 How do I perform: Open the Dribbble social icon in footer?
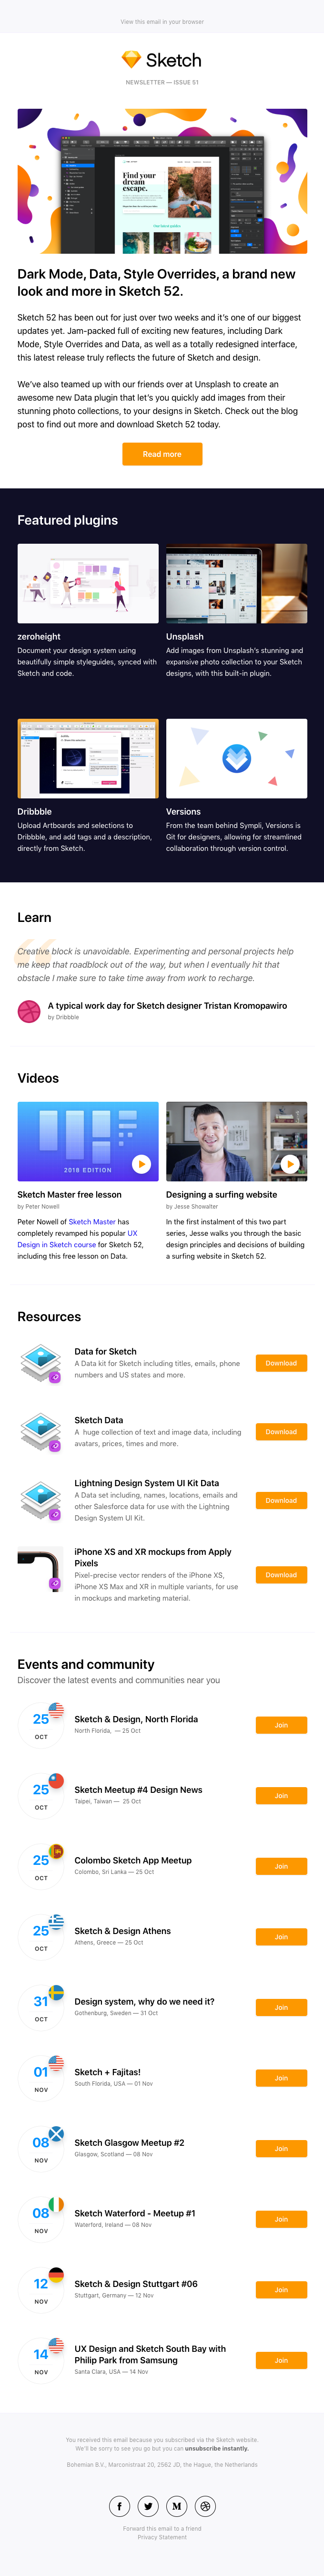tap(205, 2505)
